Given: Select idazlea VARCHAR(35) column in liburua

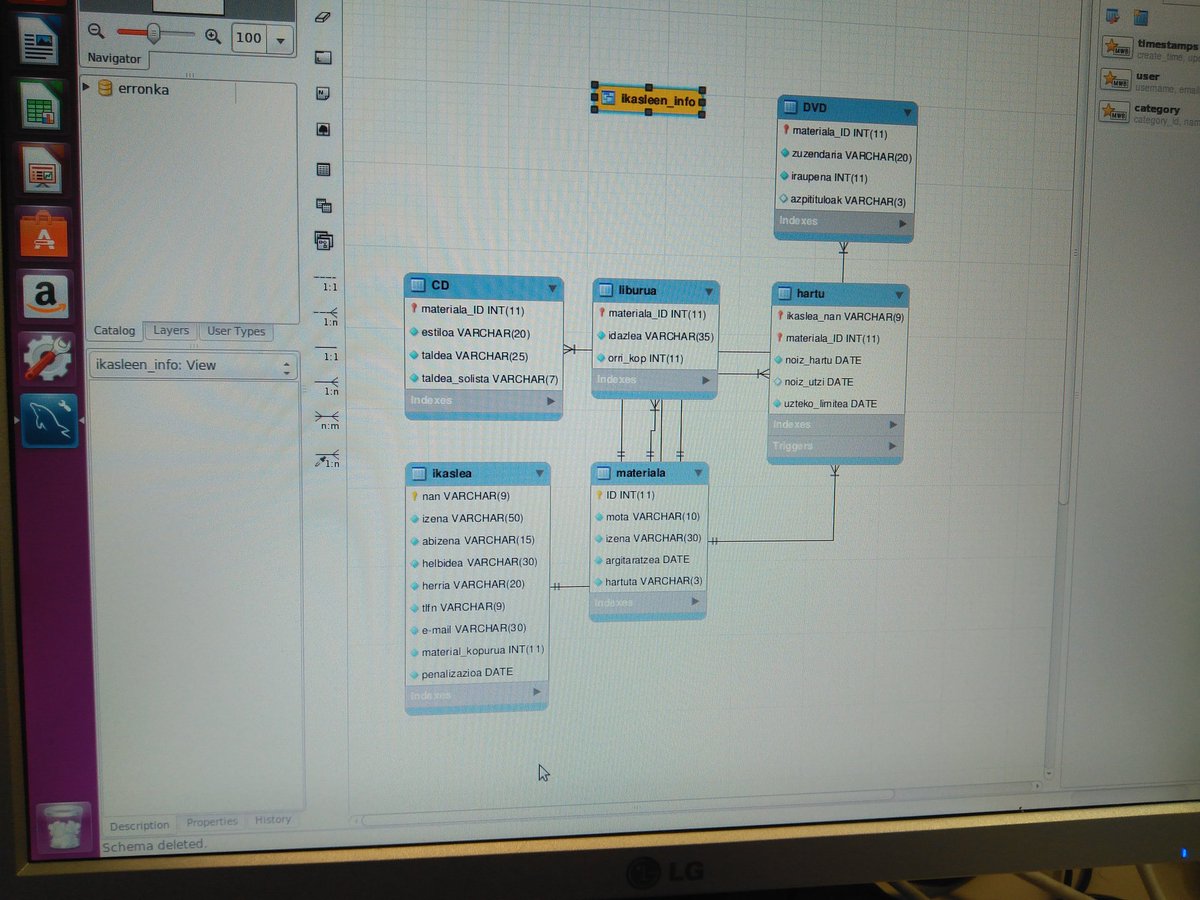Looking at the screenshot, I should click(x=655, y=336).
